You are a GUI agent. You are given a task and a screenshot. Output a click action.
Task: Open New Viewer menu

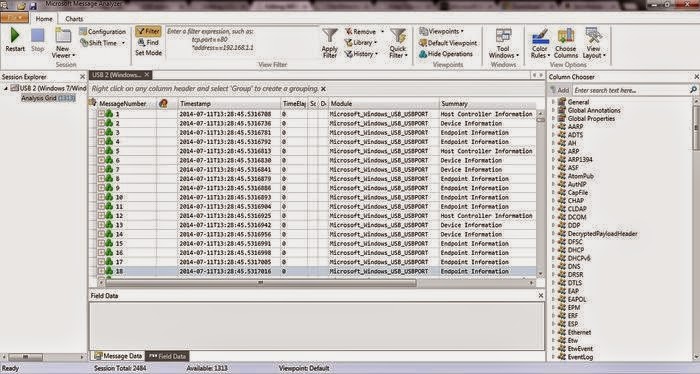pyautogui.click(x=63, y=43)
